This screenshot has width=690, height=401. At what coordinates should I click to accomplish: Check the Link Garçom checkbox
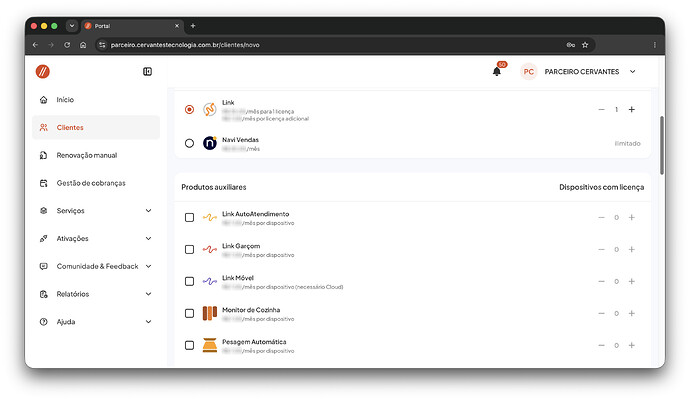tap(189, 250)
